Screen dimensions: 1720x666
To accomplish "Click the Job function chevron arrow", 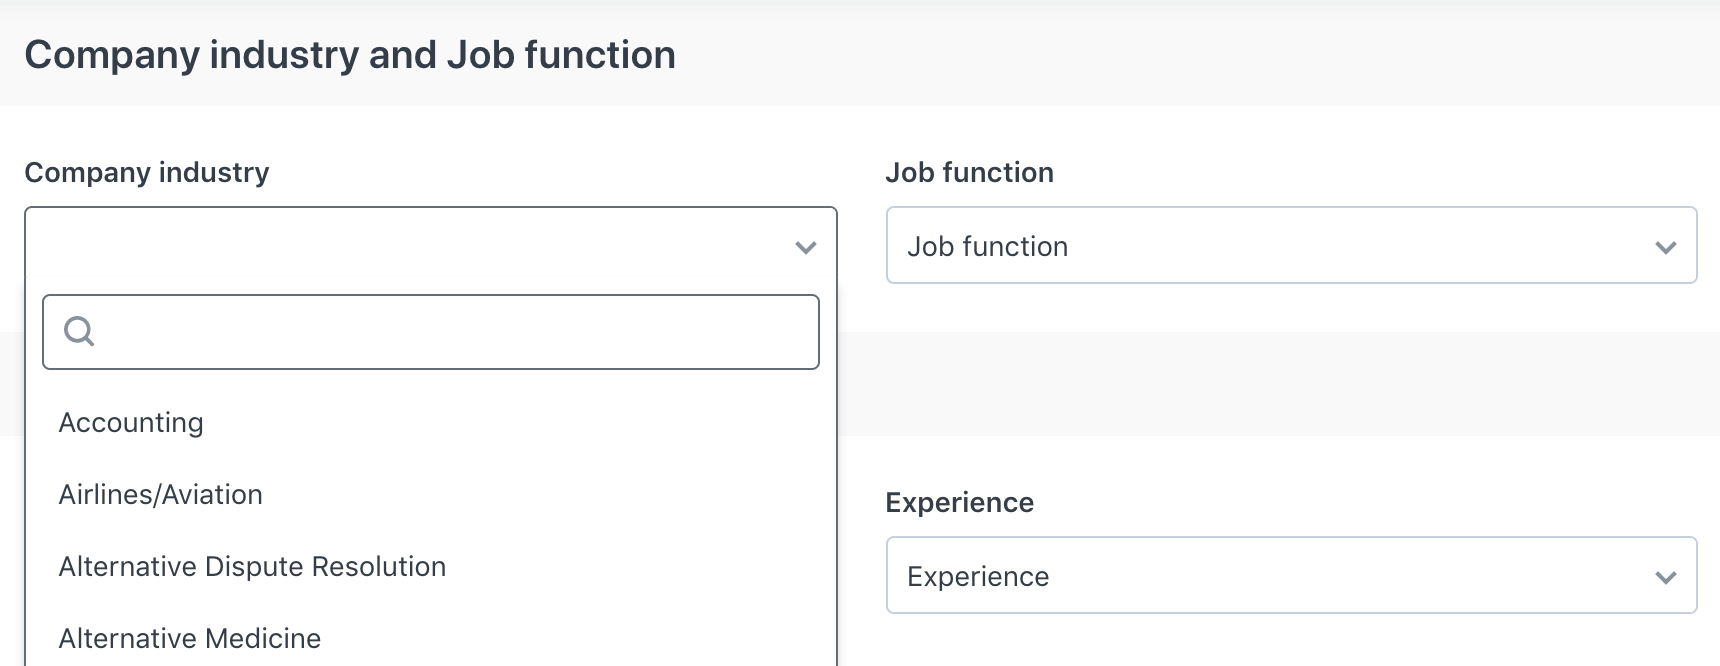I will tap(1665, 247).
